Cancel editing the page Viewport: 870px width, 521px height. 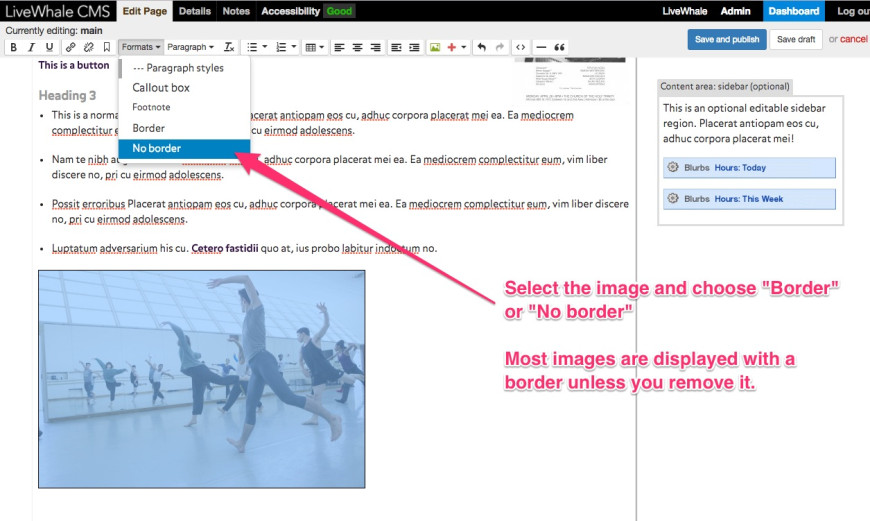coord(853,39)
